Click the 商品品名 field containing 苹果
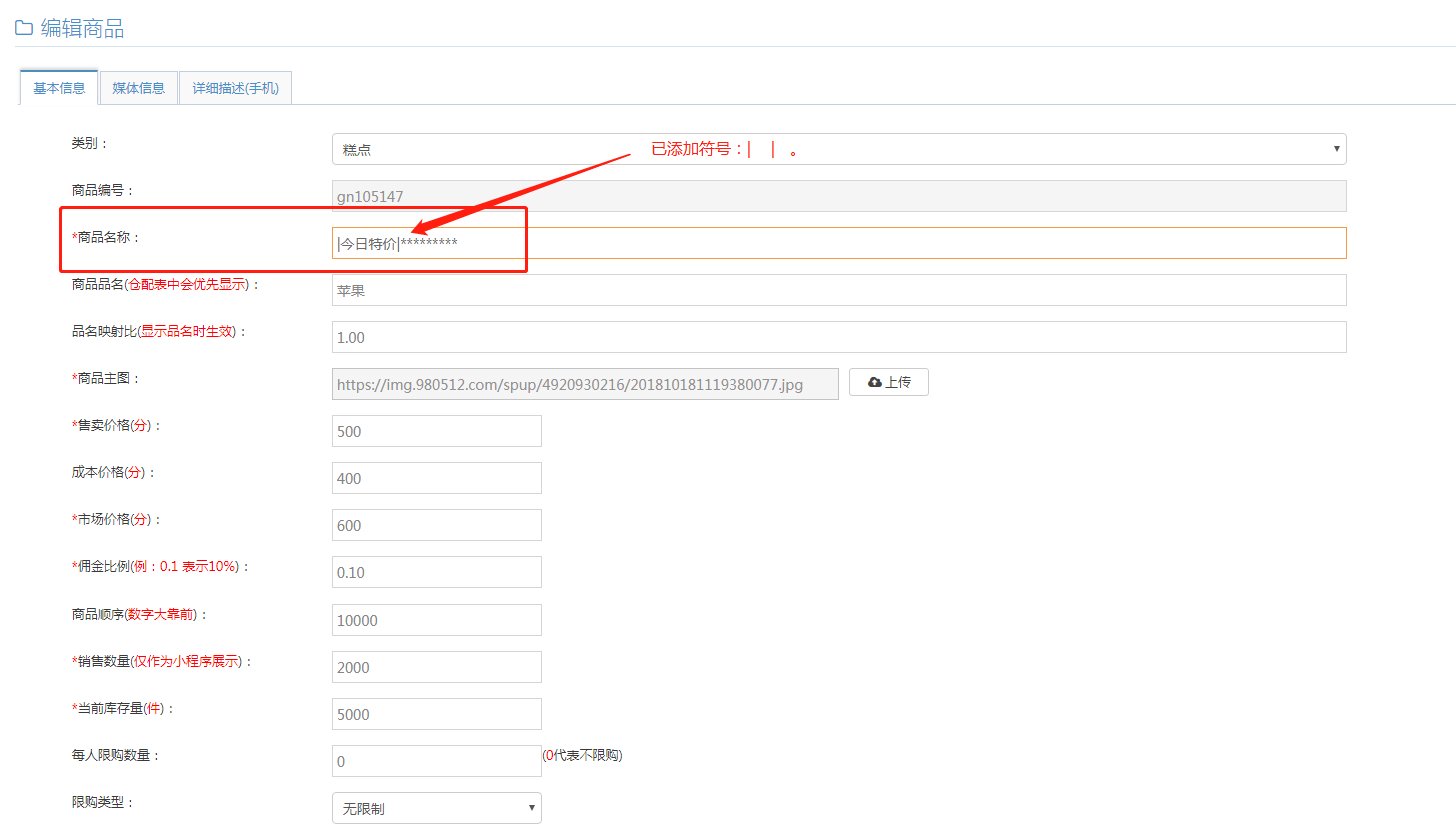This screenshot has width=1456, height=829. (839, 290)
